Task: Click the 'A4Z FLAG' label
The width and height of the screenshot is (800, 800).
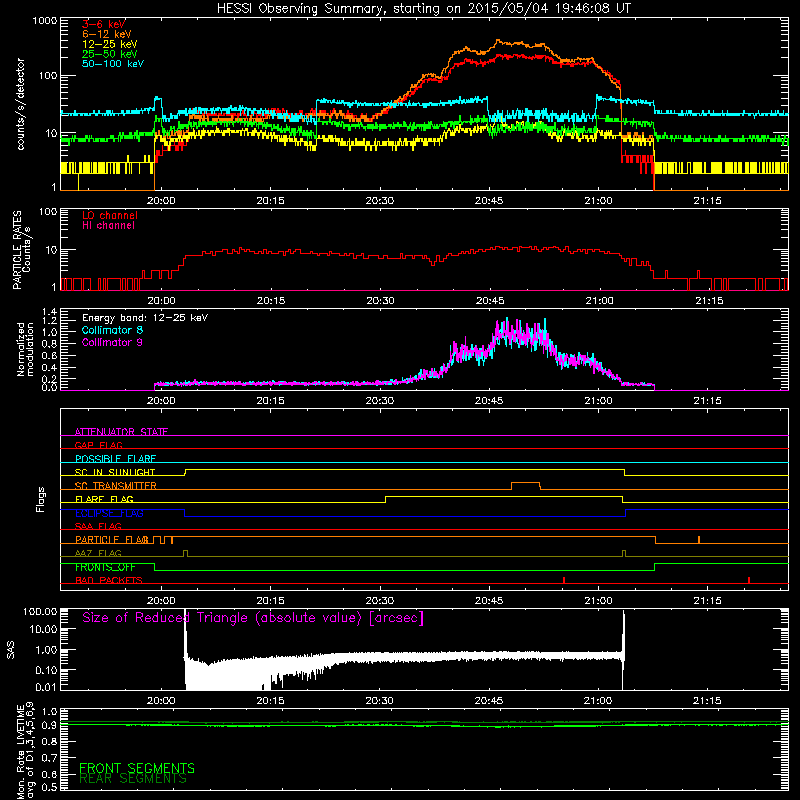Action: point(98,553)
